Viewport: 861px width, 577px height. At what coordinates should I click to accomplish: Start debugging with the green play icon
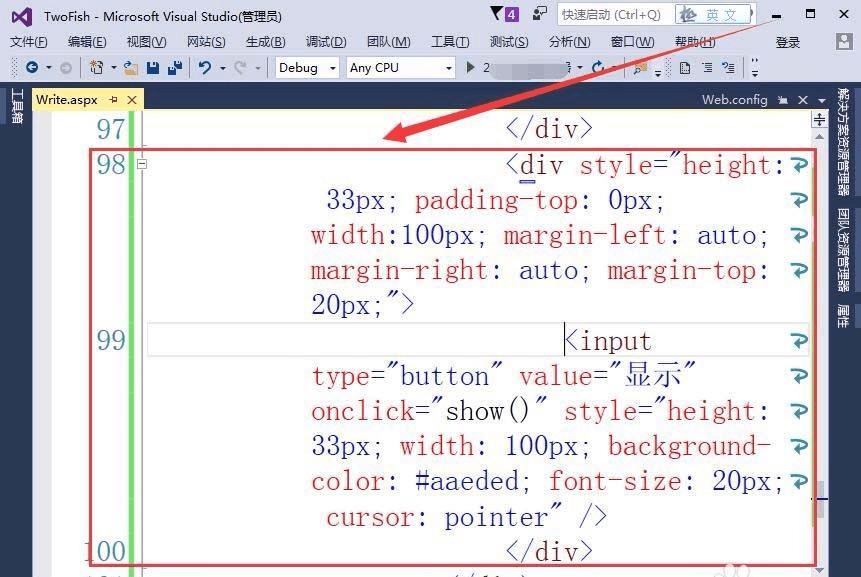[470, 68]
